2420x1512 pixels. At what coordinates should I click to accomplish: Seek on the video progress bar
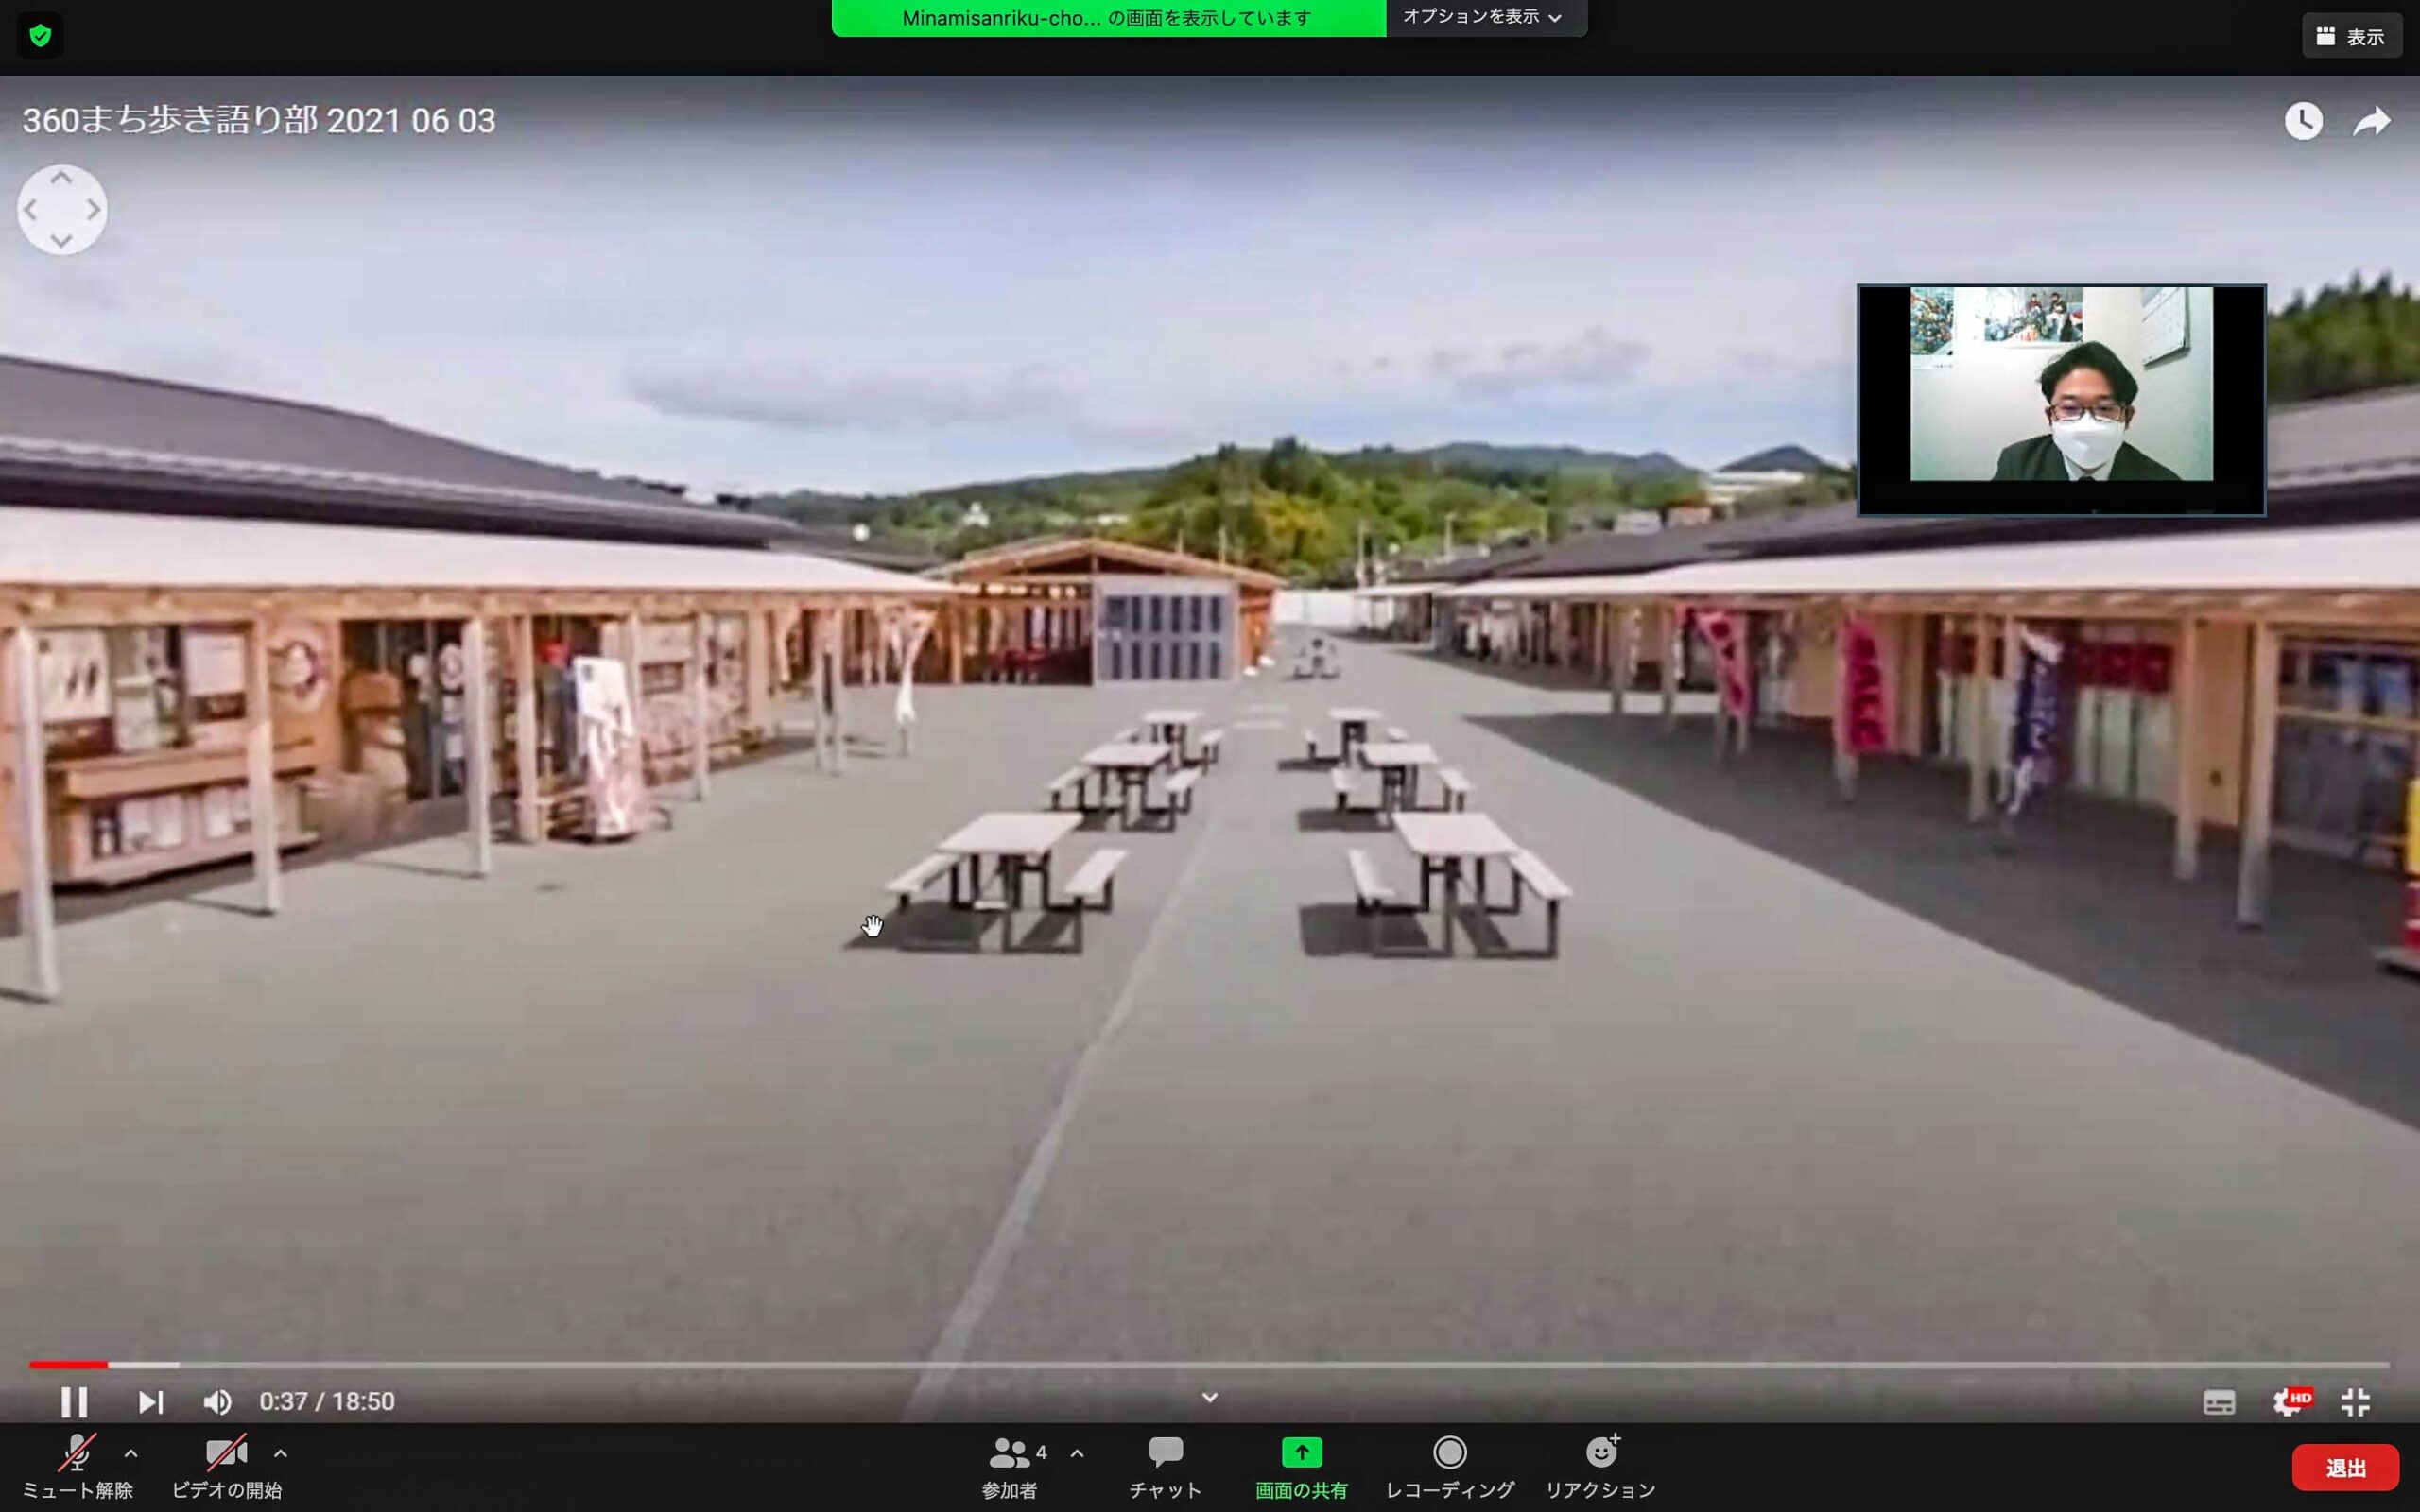click(x=1200, y=1364)
